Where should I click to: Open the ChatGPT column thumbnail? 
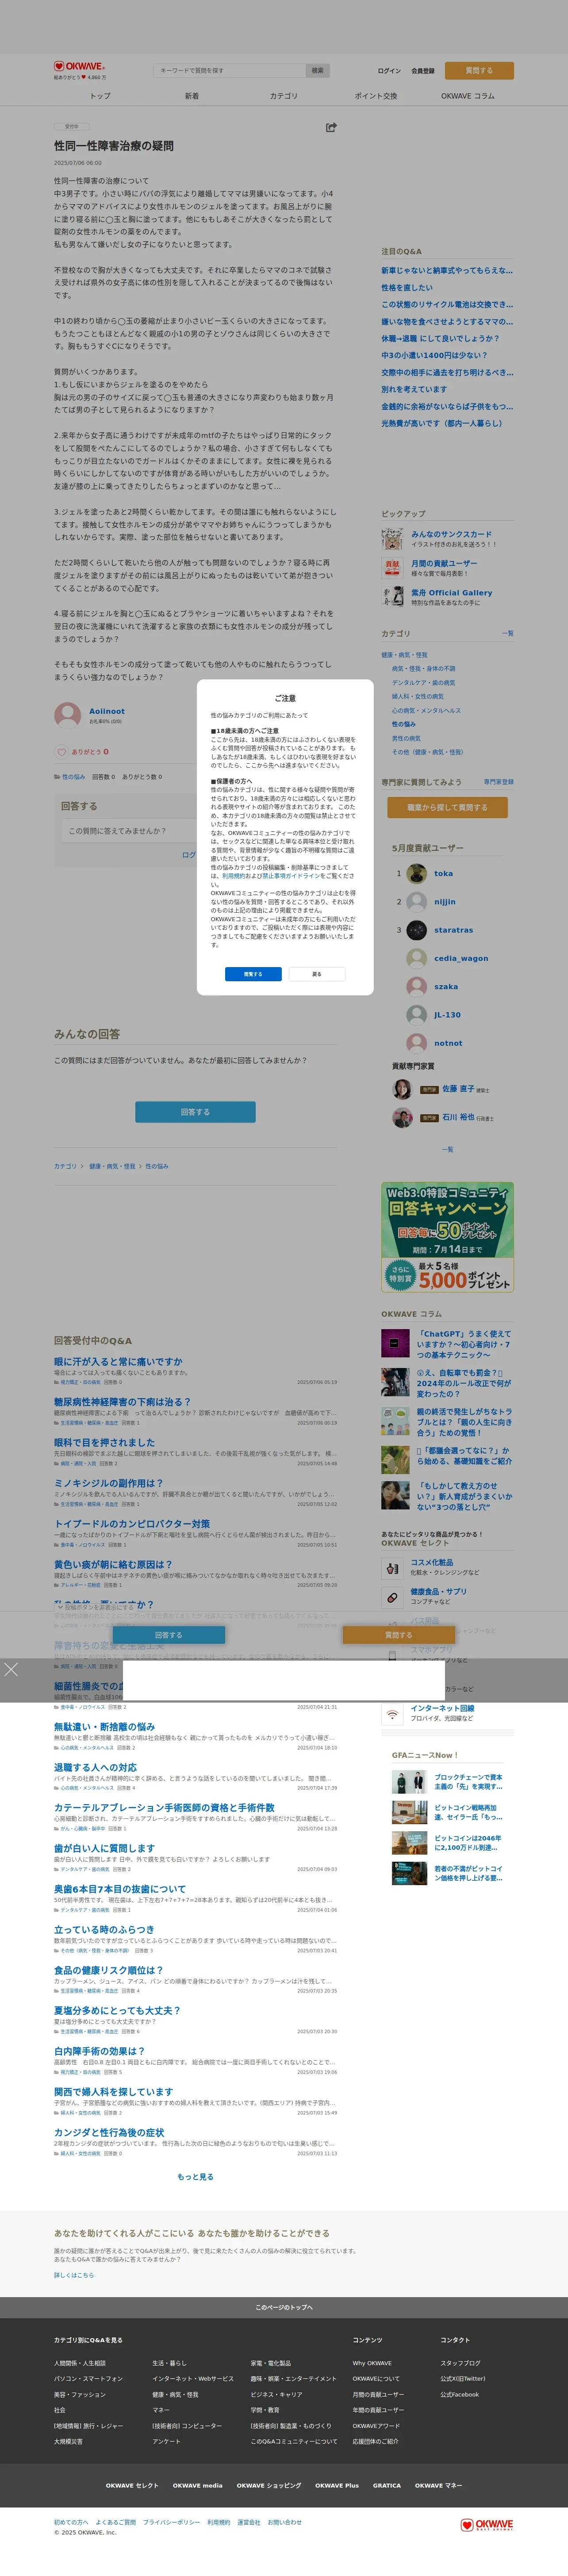click(395, 1342)
